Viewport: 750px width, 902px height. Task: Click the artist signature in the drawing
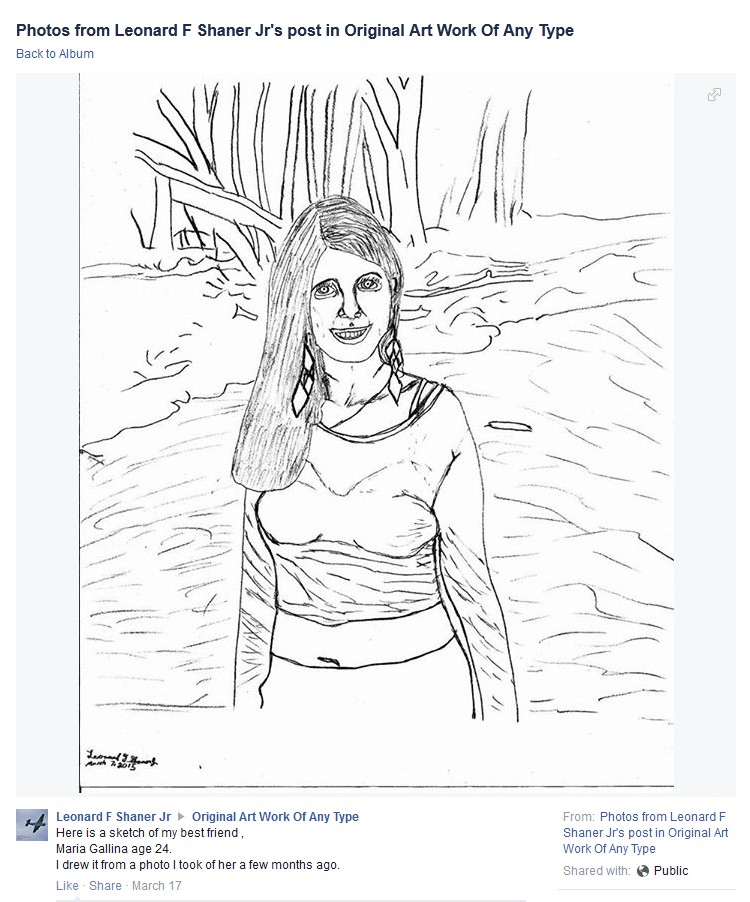pos(121,760)
